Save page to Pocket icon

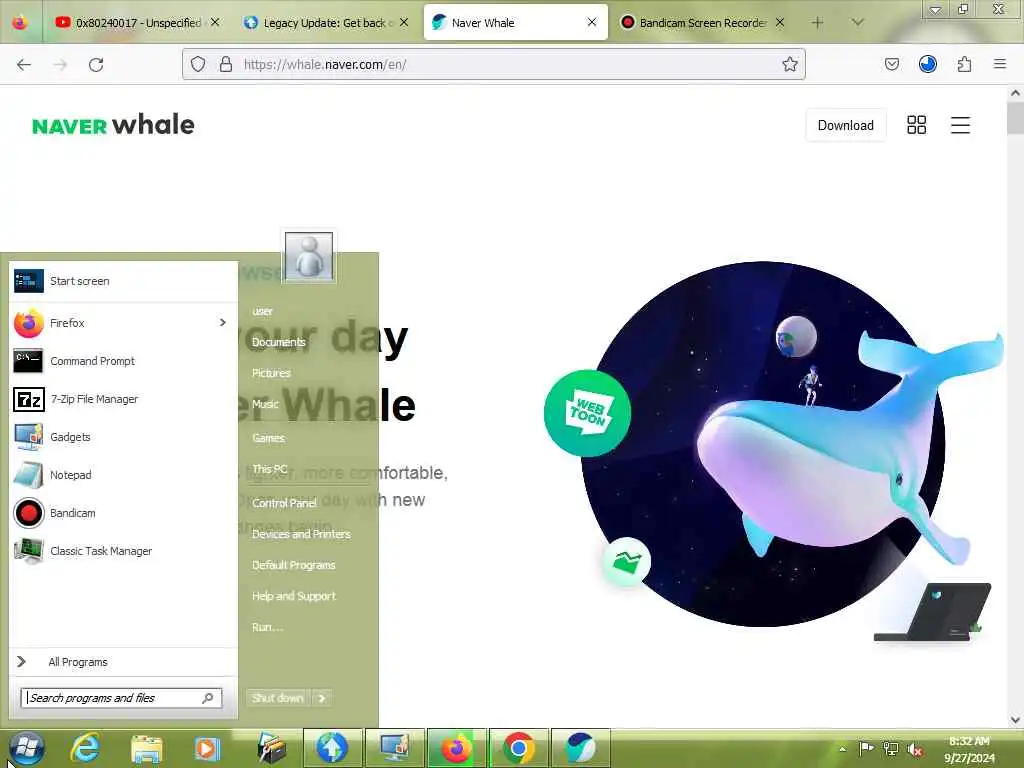coord(891,64)
